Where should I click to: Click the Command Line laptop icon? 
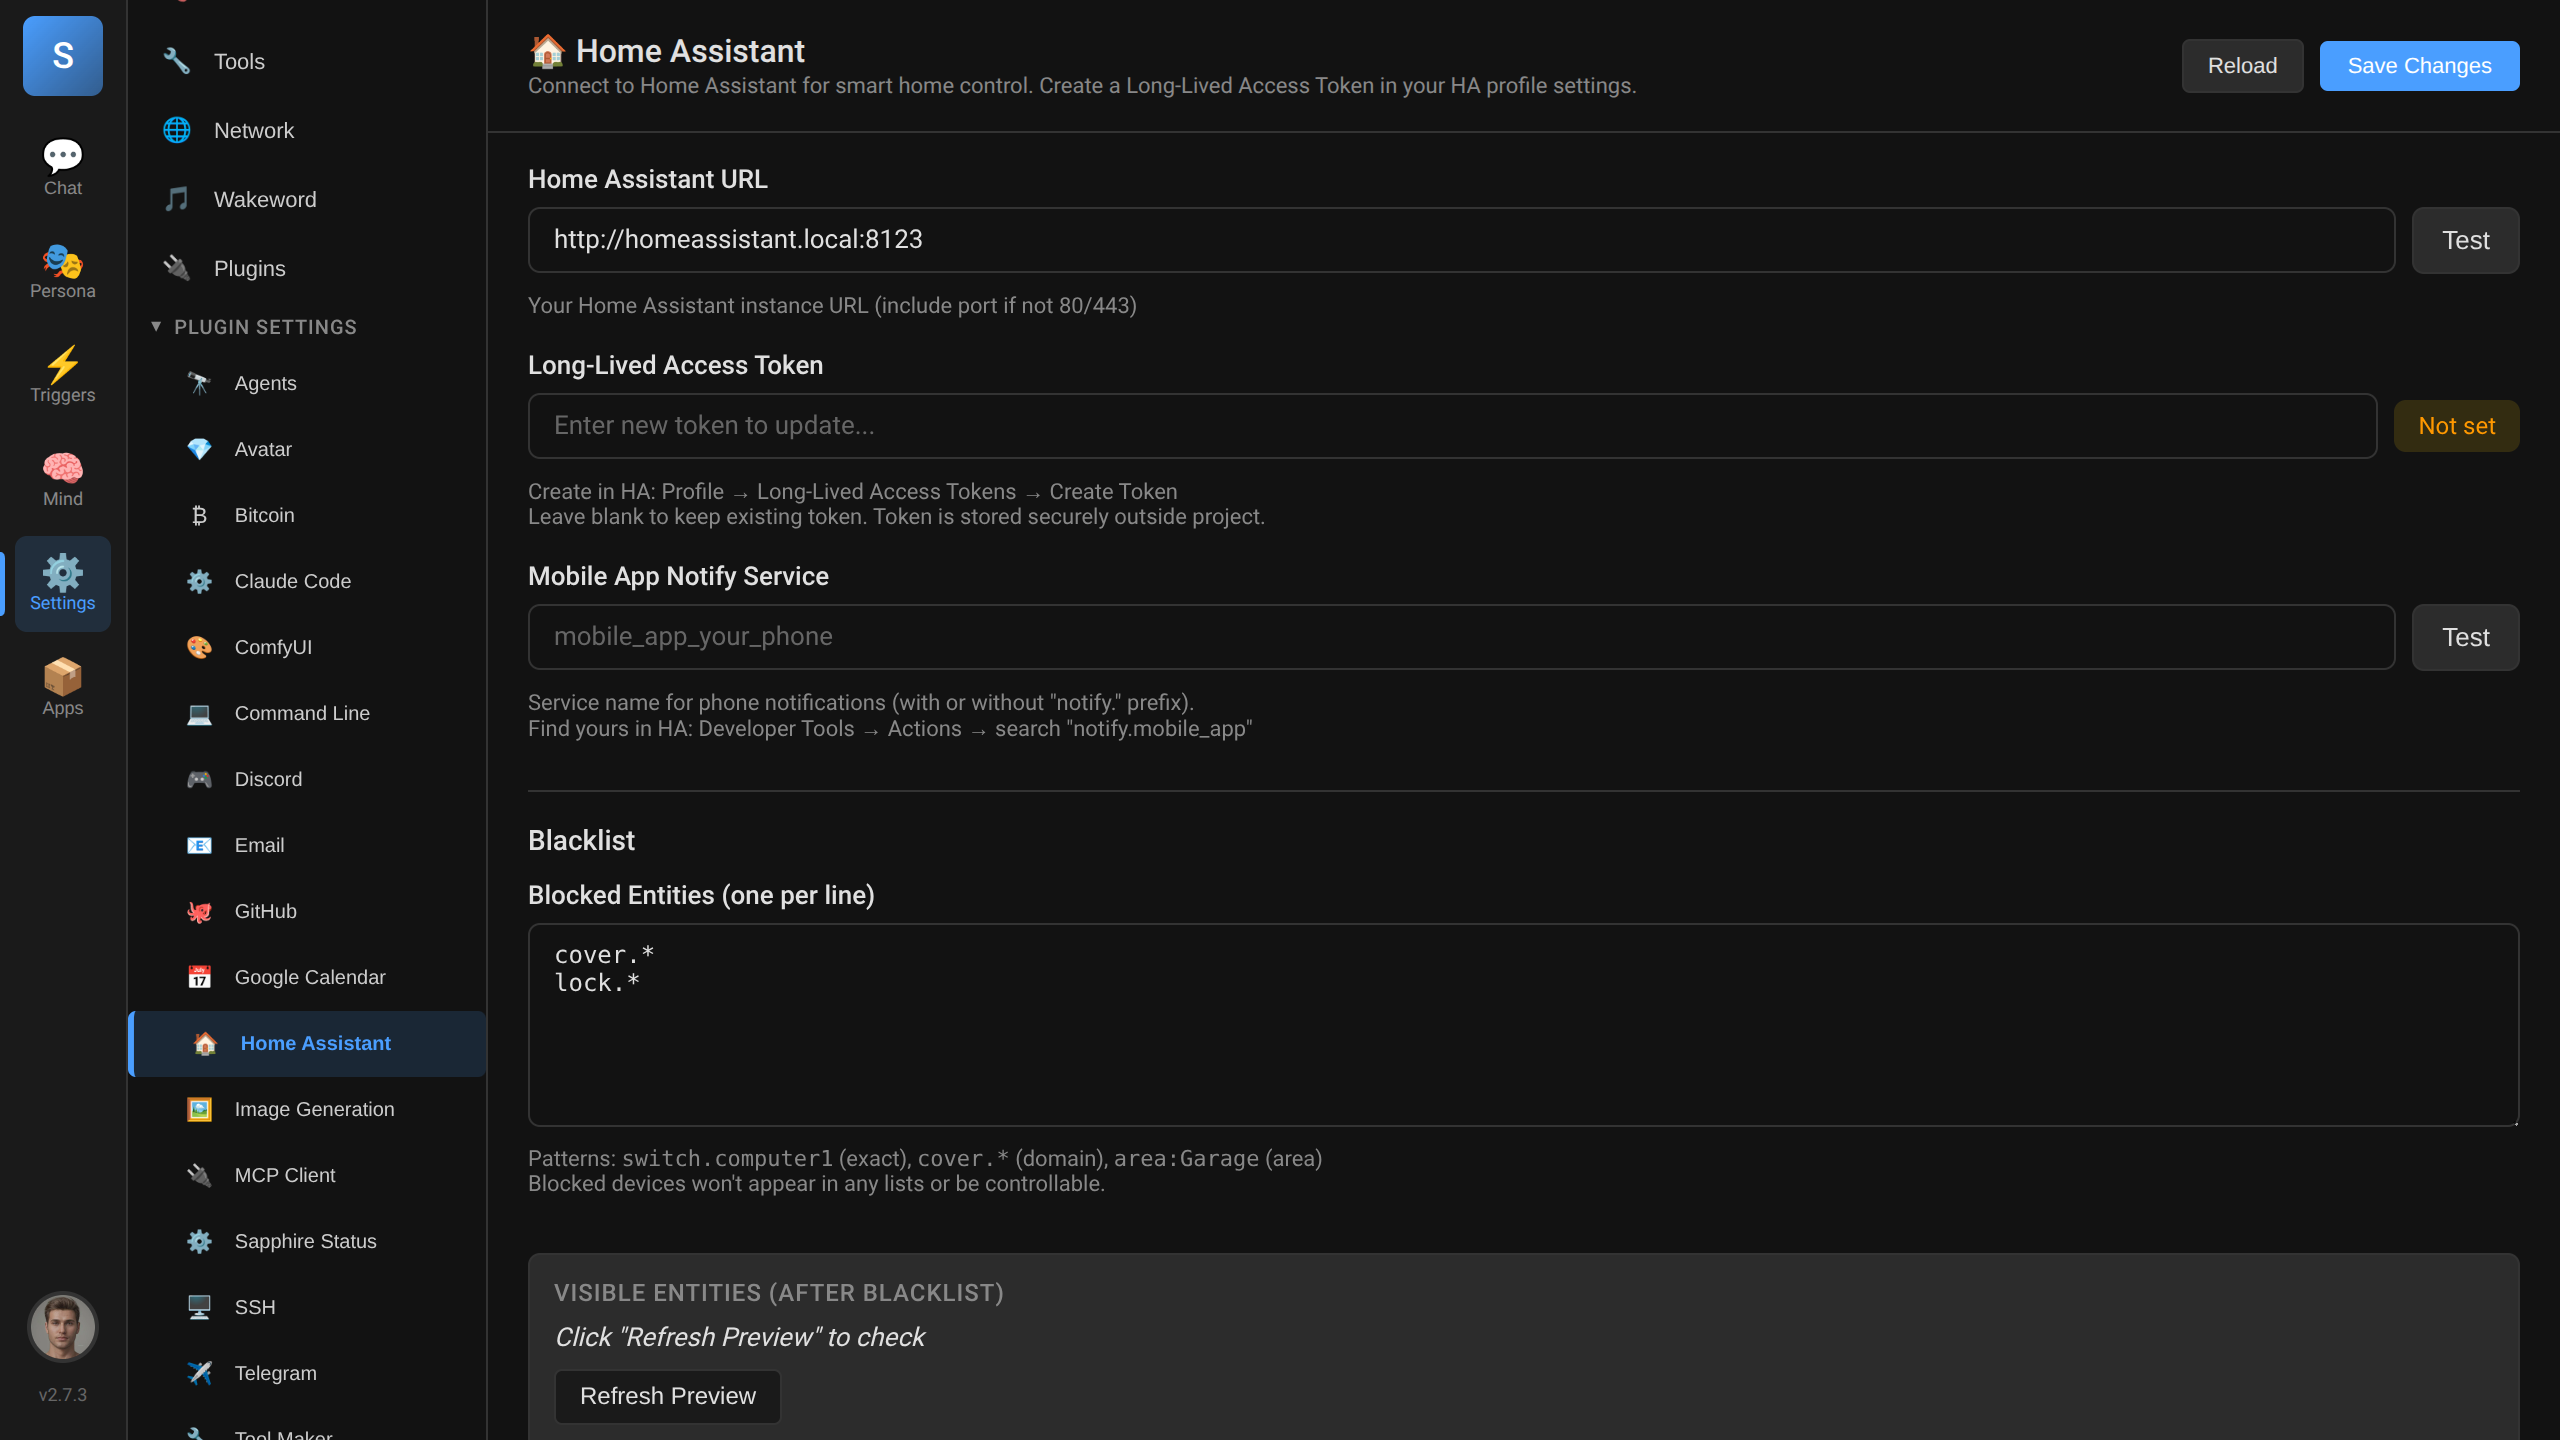click(x=199, y=713)
